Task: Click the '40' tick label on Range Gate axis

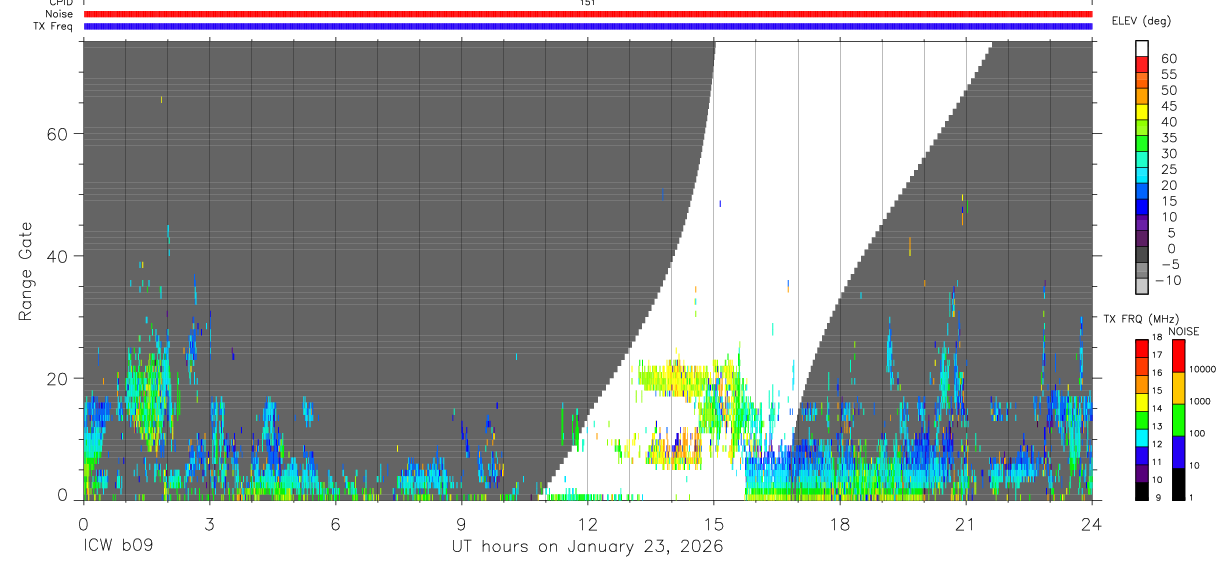Action: 57,256
